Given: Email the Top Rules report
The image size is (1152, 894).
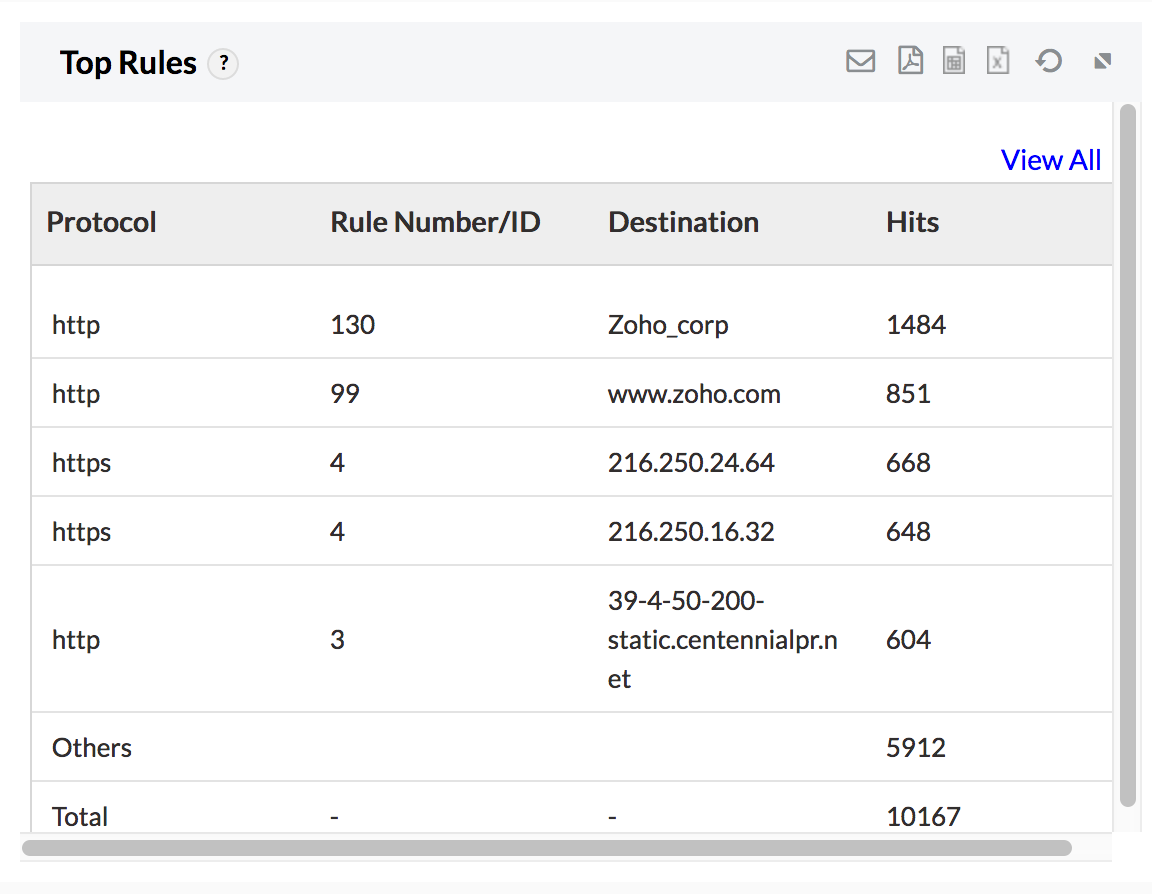Looking at the screenshot, I should (860, 62).
